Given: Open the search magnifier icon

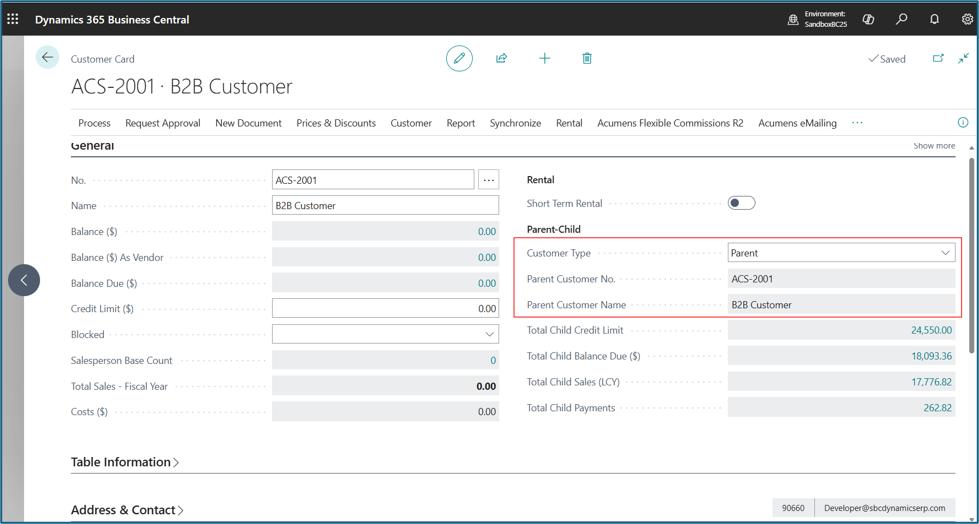Looking at the screenshot, I should click(902, 19).
